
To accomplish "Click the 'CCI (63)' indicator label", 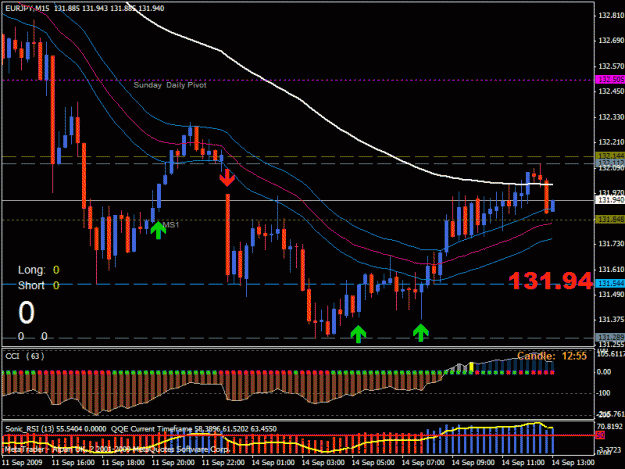I will point(25,356).
